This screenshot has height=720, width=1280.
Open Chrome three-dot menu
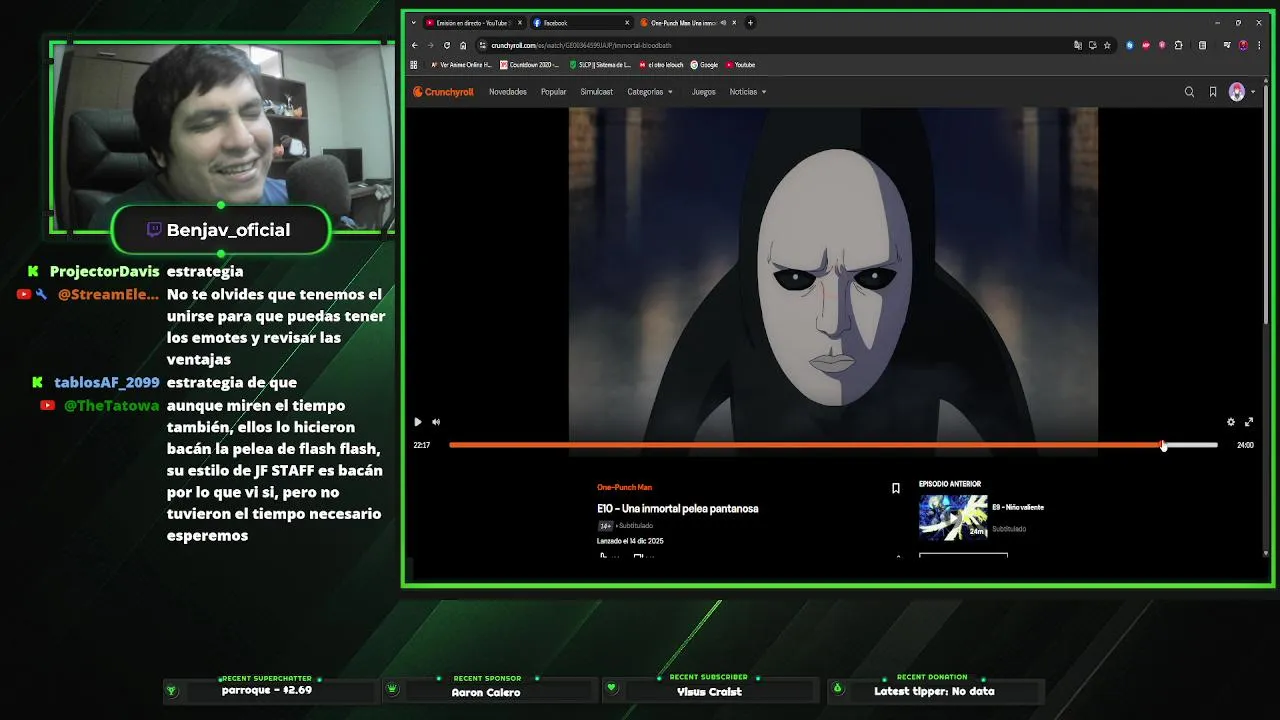pos(1259,45)
